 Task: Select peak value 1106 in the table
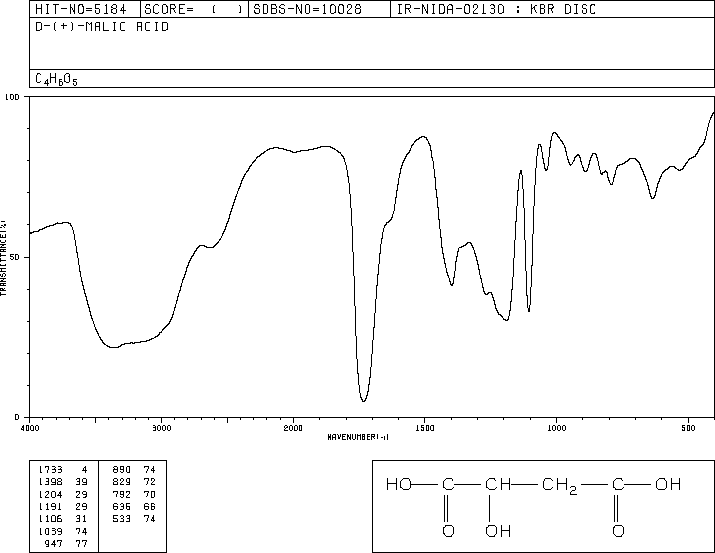point(51,519)
